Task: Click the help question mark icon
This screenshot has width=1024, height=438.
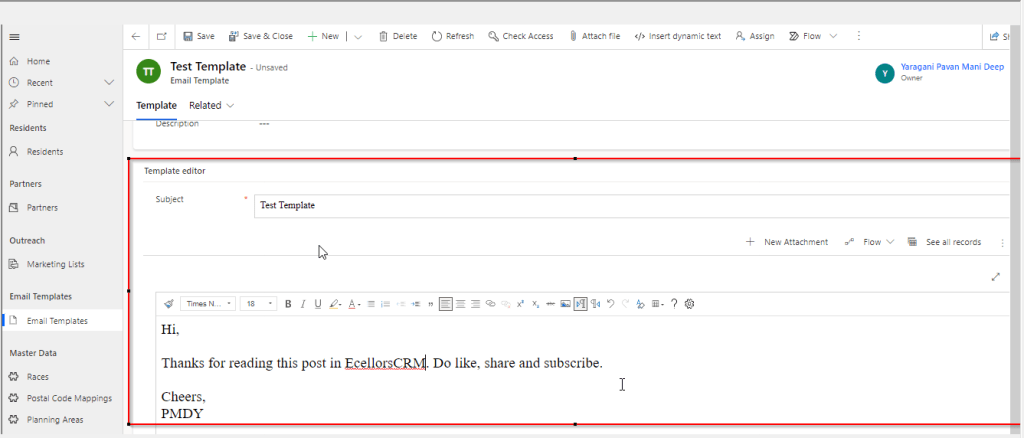Action: (674, 304)
